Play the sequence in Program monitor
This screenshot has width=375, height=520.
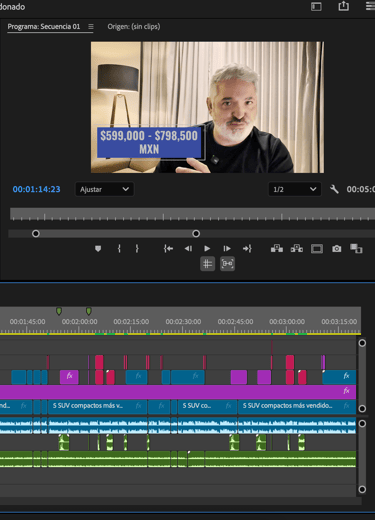pyautogui.click(x=207, y=249)
